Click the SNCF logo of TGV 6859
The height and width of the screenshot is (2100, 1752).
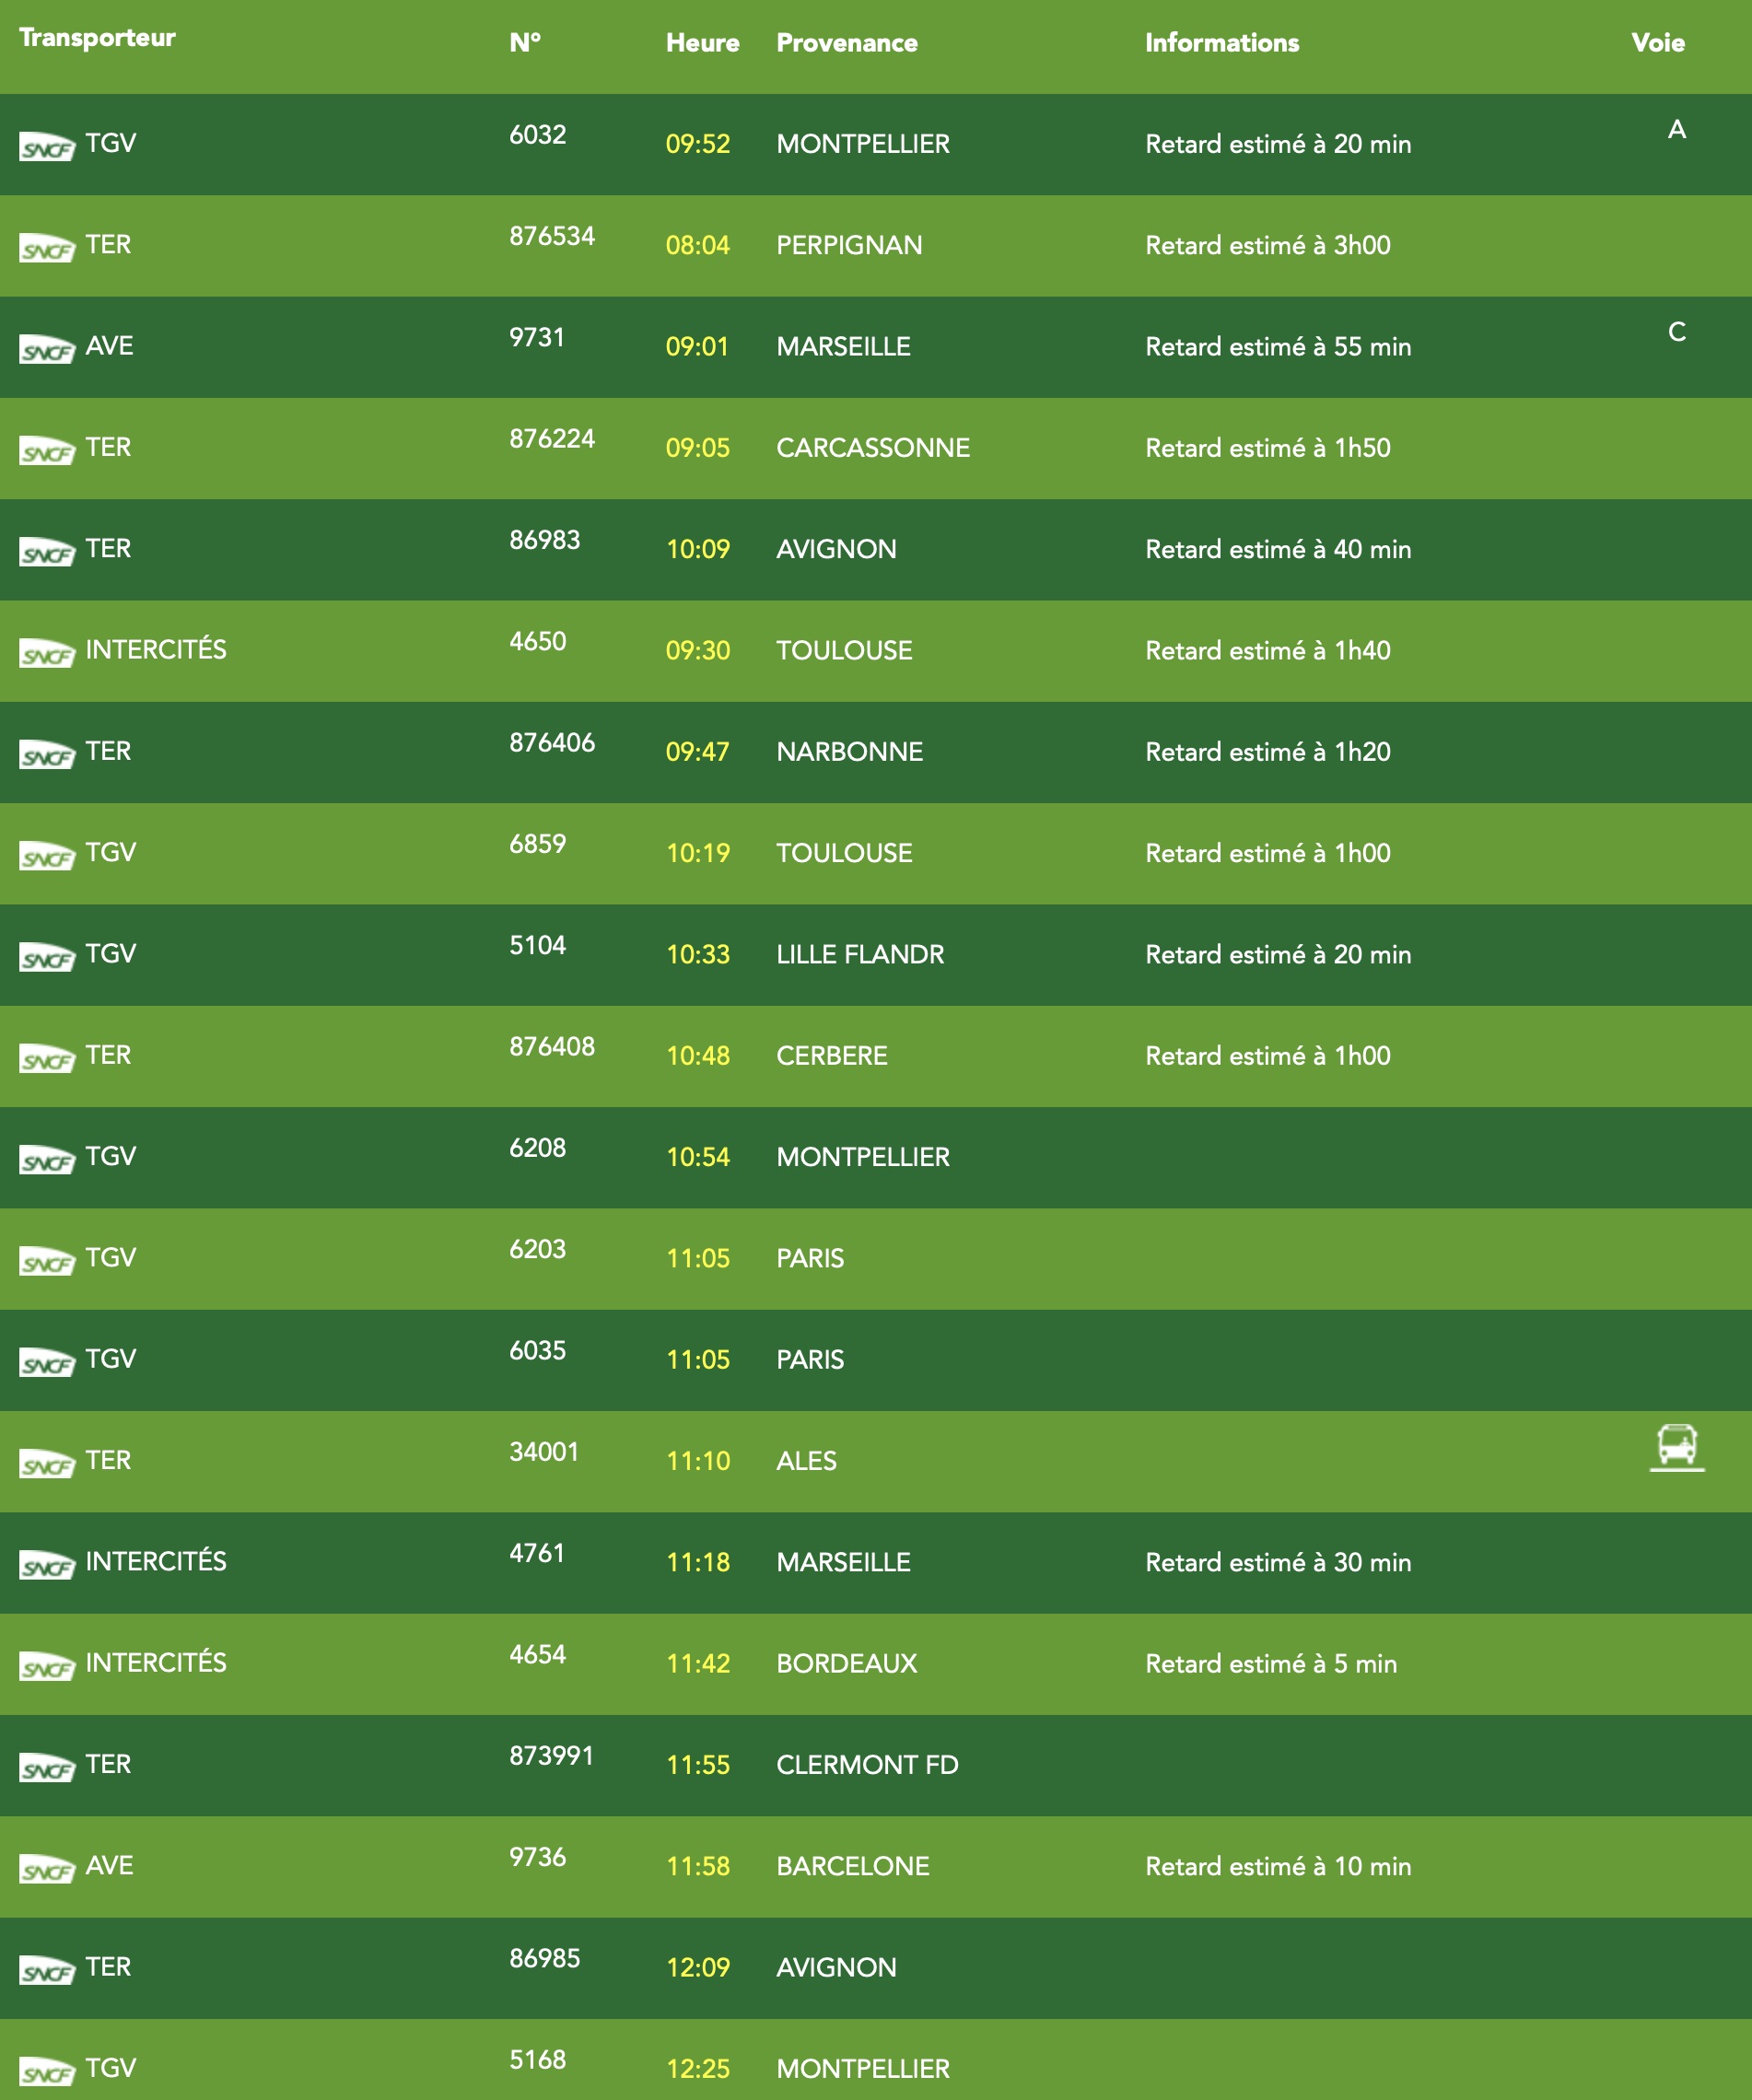click(47, 856)
